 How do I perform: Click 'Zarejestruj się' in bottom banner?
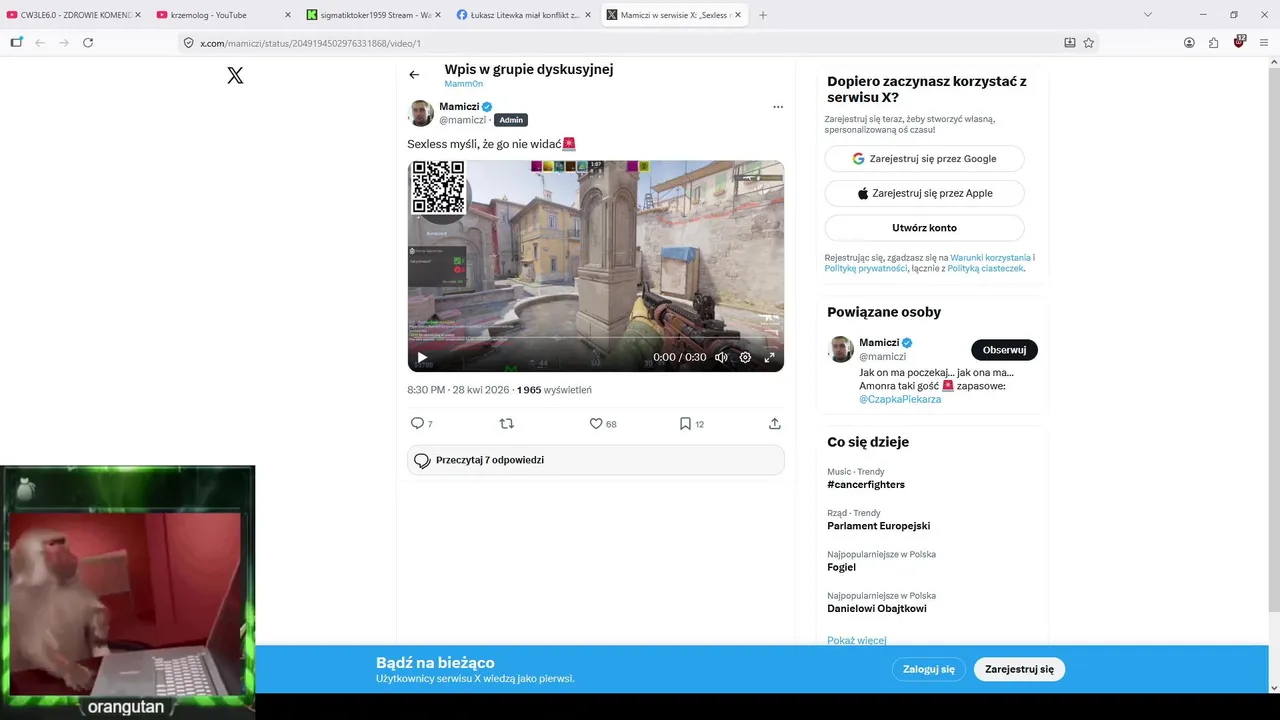1019,669
